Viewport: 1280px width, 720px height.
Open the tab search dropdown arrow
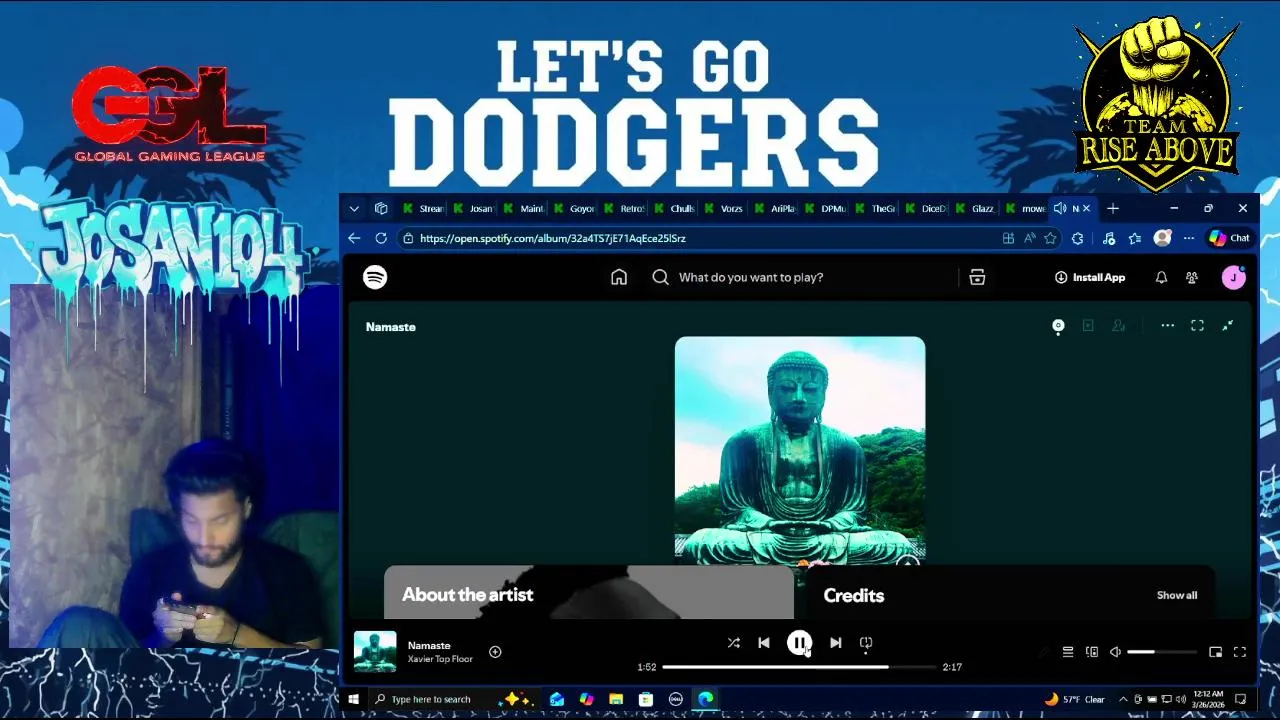[354, 208]
